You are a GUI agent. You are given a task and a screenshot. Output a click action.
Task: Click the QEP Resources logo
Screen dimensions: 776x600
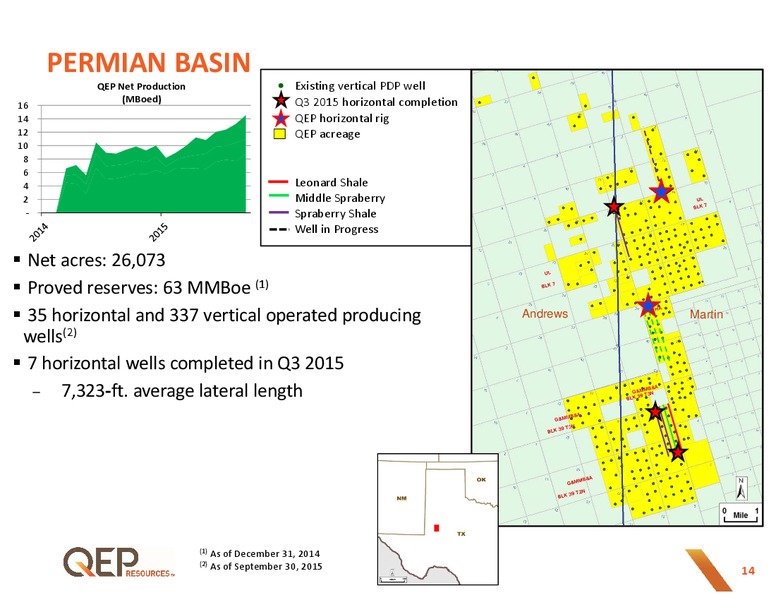pyautogui.click(x=119, y=562)
